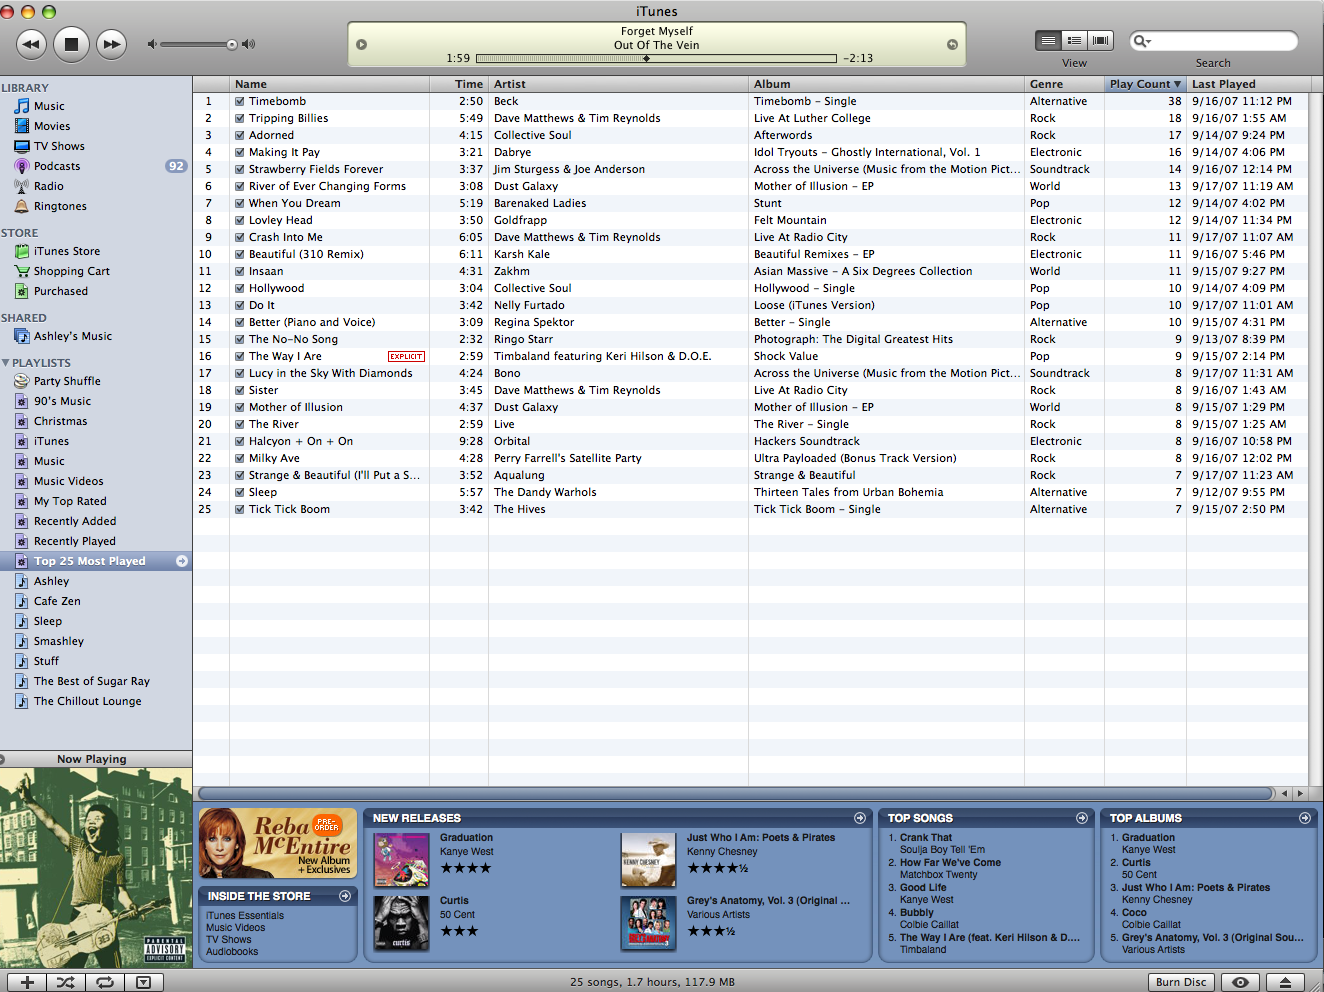This screenshot has width=1324, height=992.
Task: Click right arrow in the now-playing display
Action: [x=952, y=44]
